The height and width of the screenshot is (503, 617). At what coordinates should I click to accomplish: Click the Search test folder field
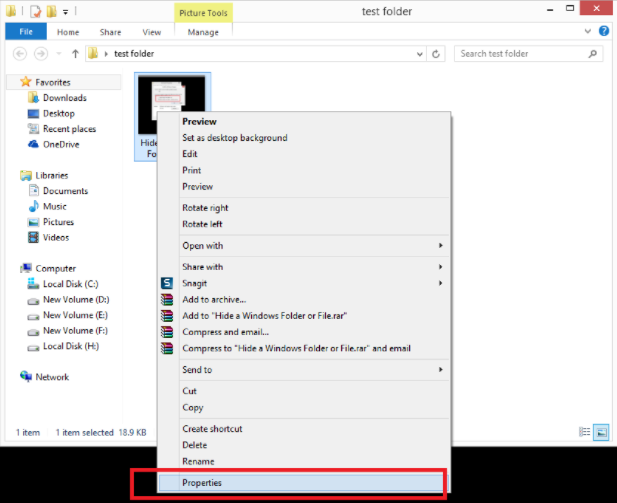click(x=528, y=54)
